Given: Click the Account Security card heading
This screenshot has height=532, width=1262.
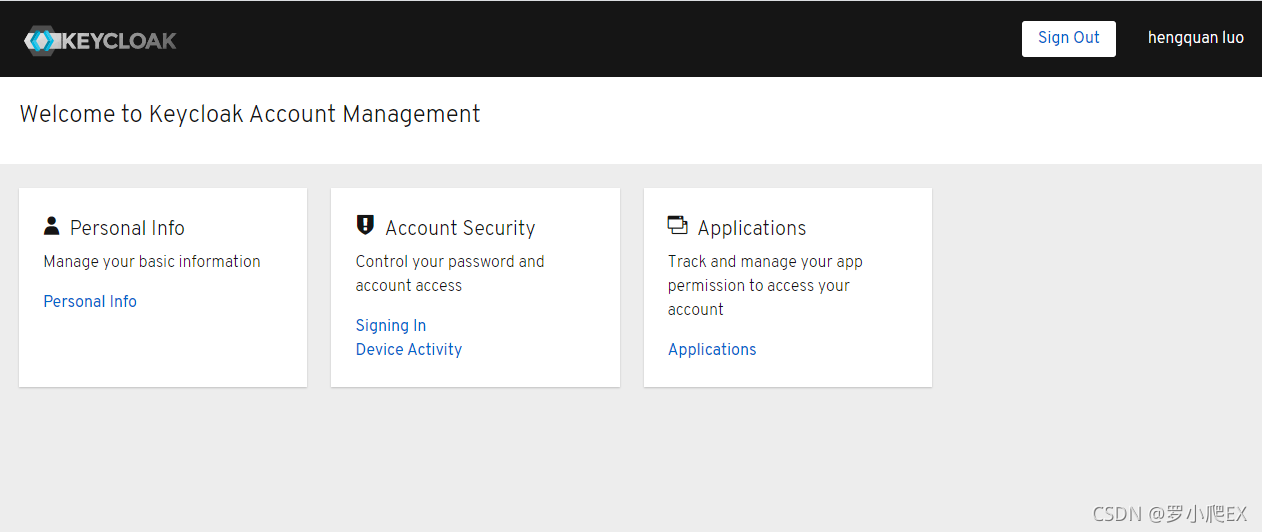Looking at the screenshot, I should tap(460, 228).
